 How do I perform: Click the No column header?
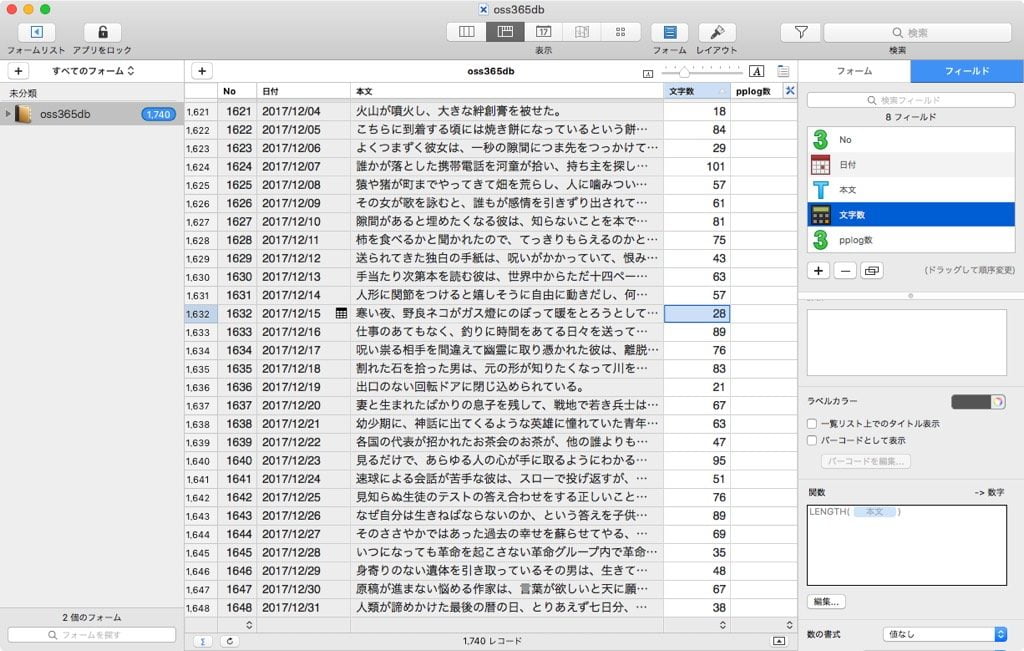tap(237, 91)
